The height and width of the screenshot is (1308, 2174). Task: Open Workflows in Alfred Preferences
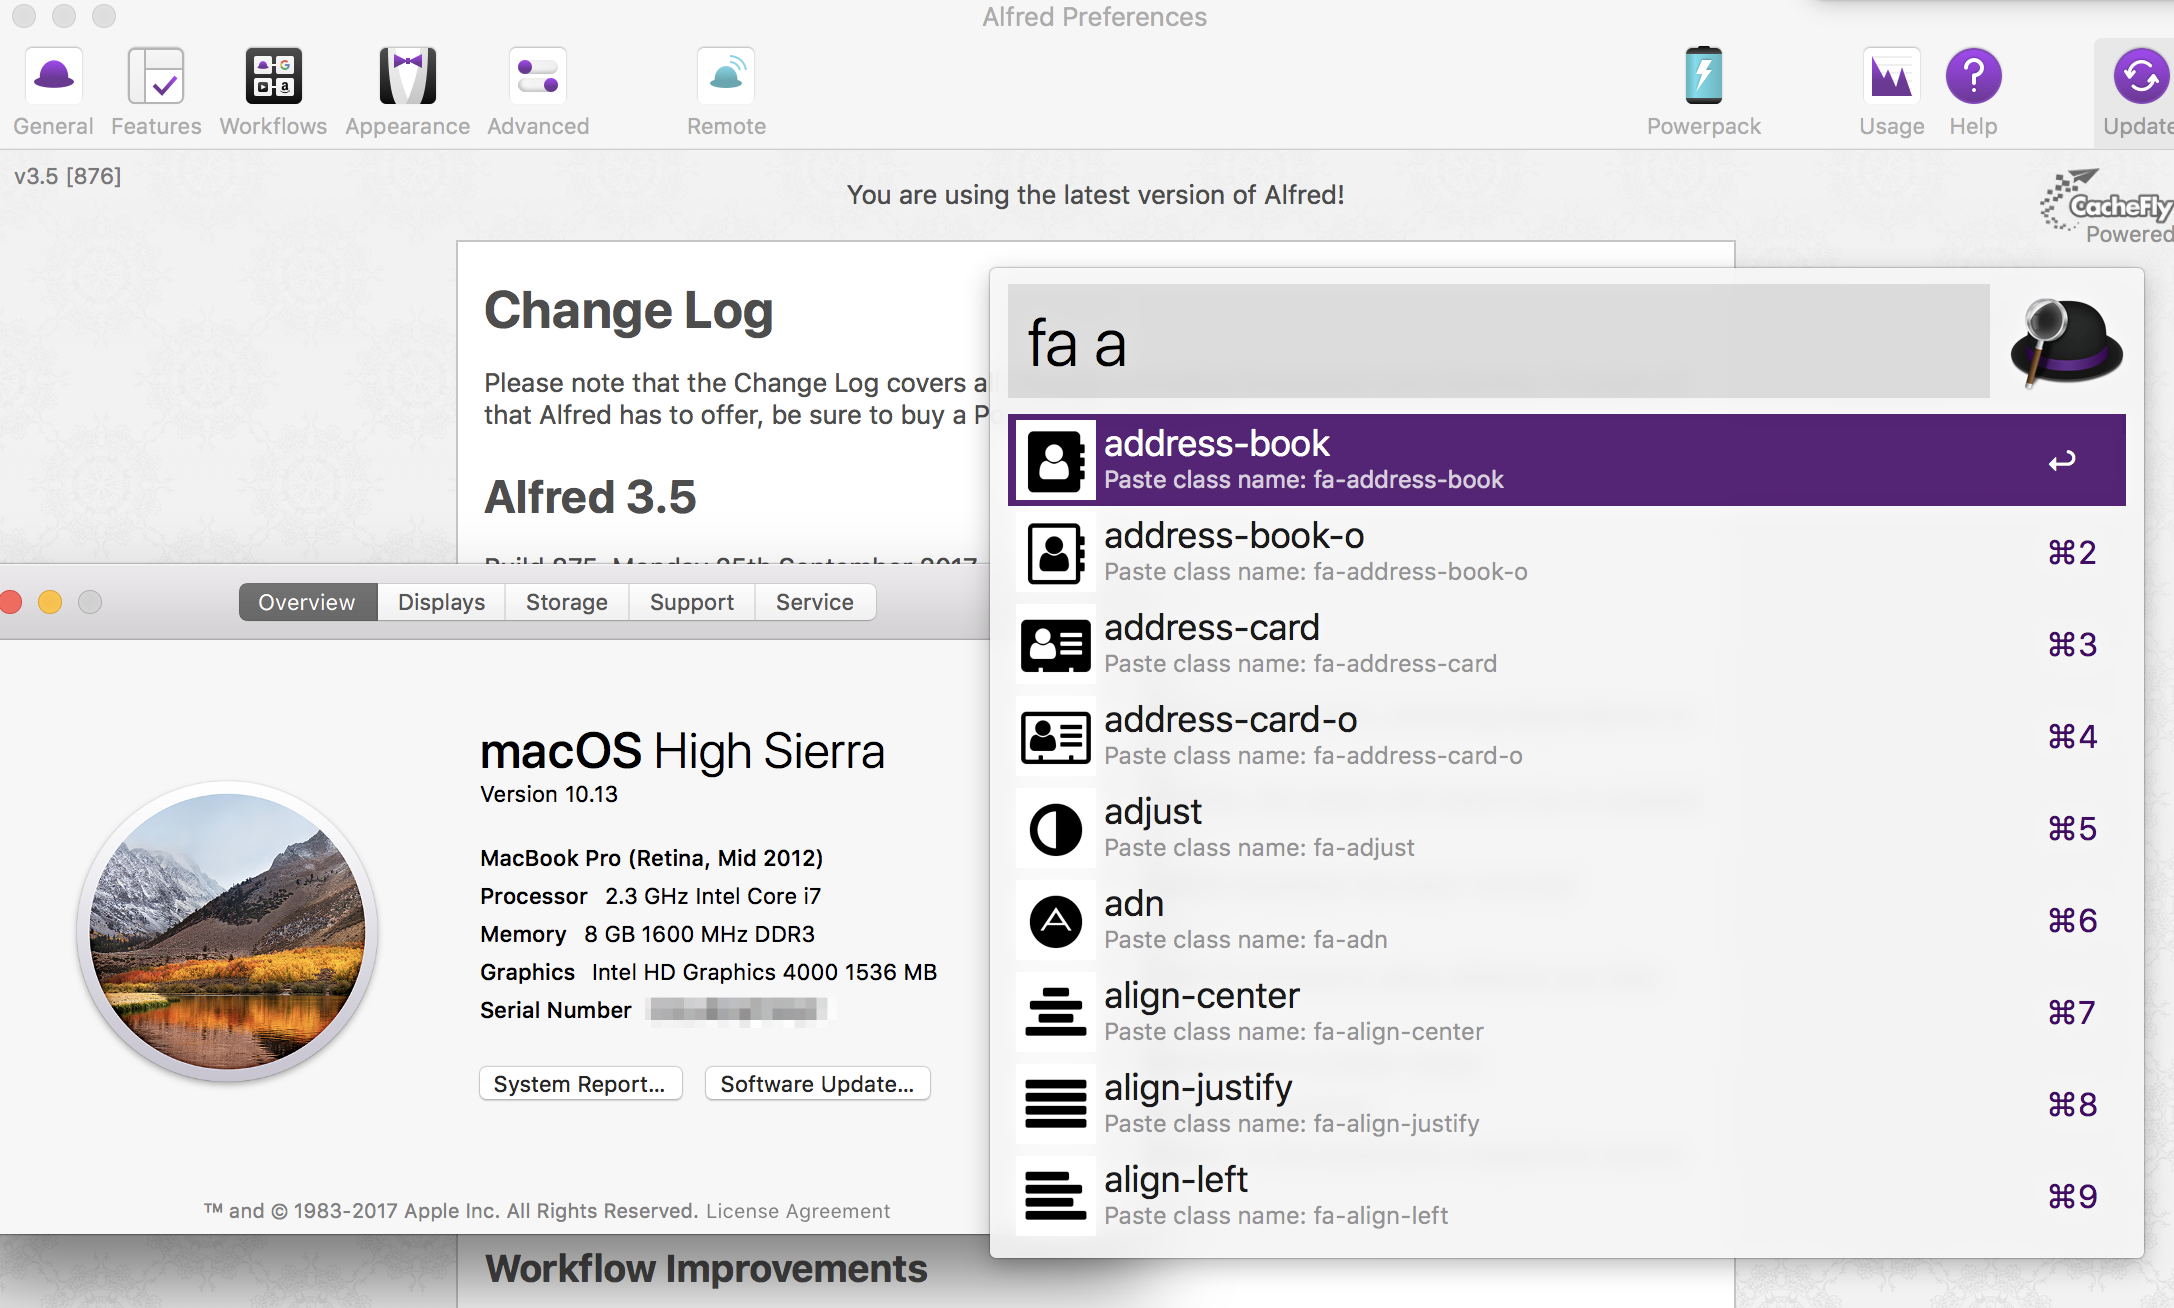click(x=273, y=91)
